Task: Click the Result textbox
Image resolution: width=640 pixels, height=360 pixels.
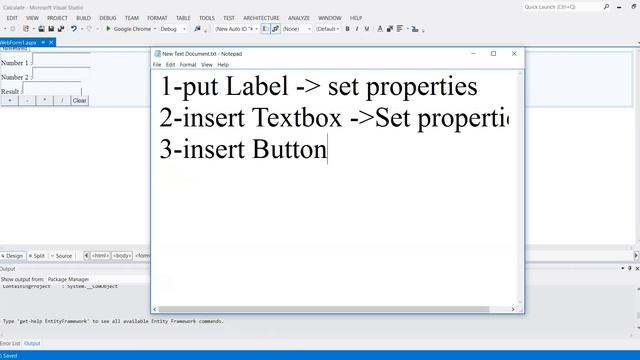Action: (x=52, y=89)
